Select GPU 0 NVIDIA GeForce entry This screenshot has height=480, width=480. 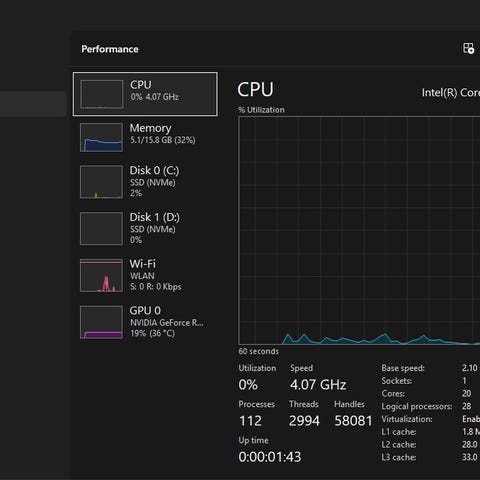(x=145, y=322)
